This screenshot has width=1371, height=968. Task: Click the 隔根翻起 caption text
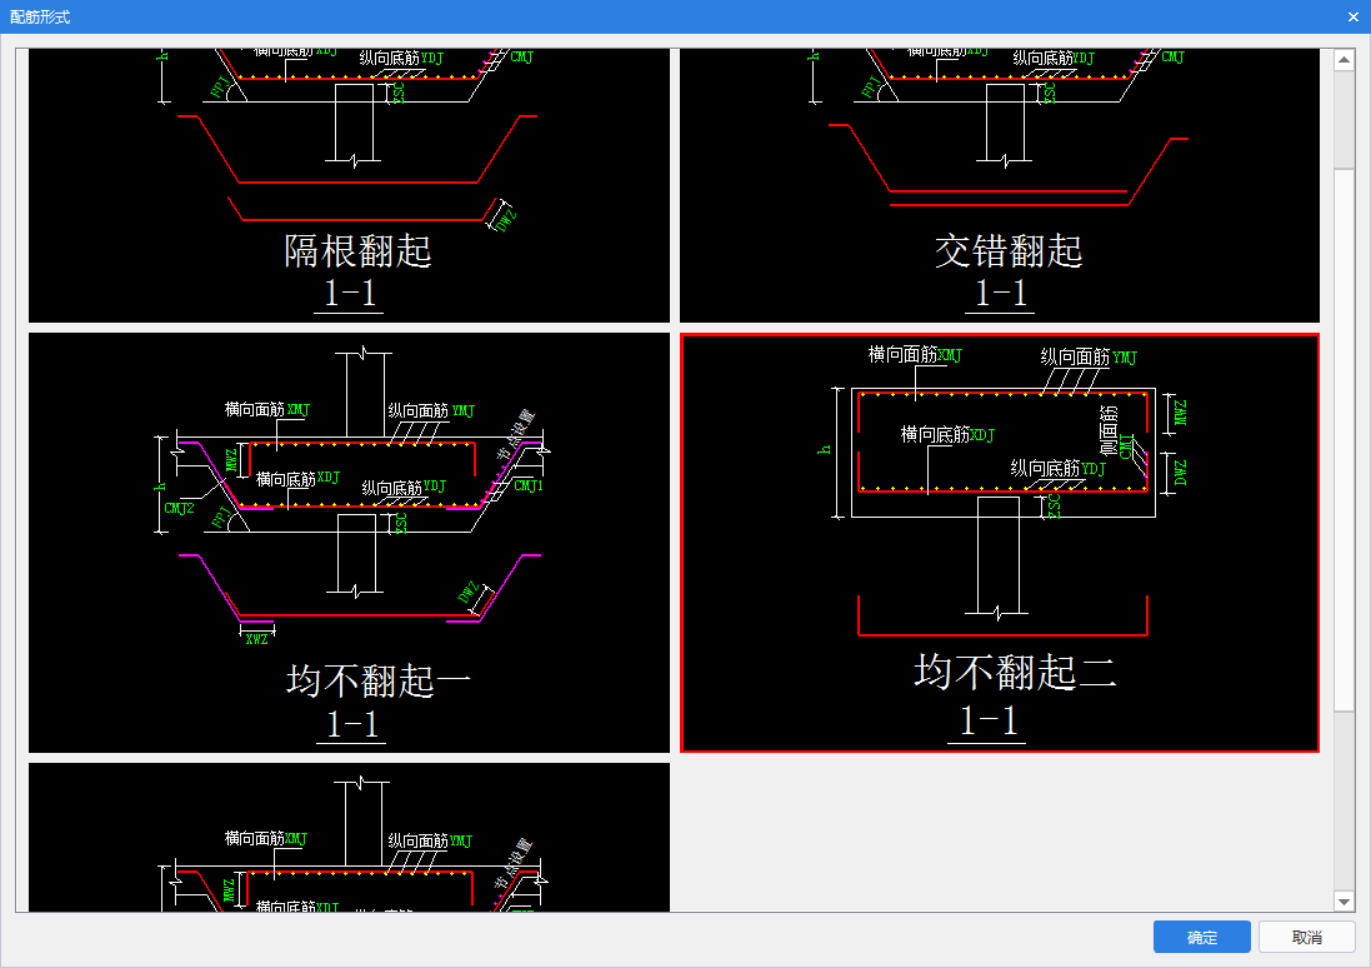click(x=358, y=251)
